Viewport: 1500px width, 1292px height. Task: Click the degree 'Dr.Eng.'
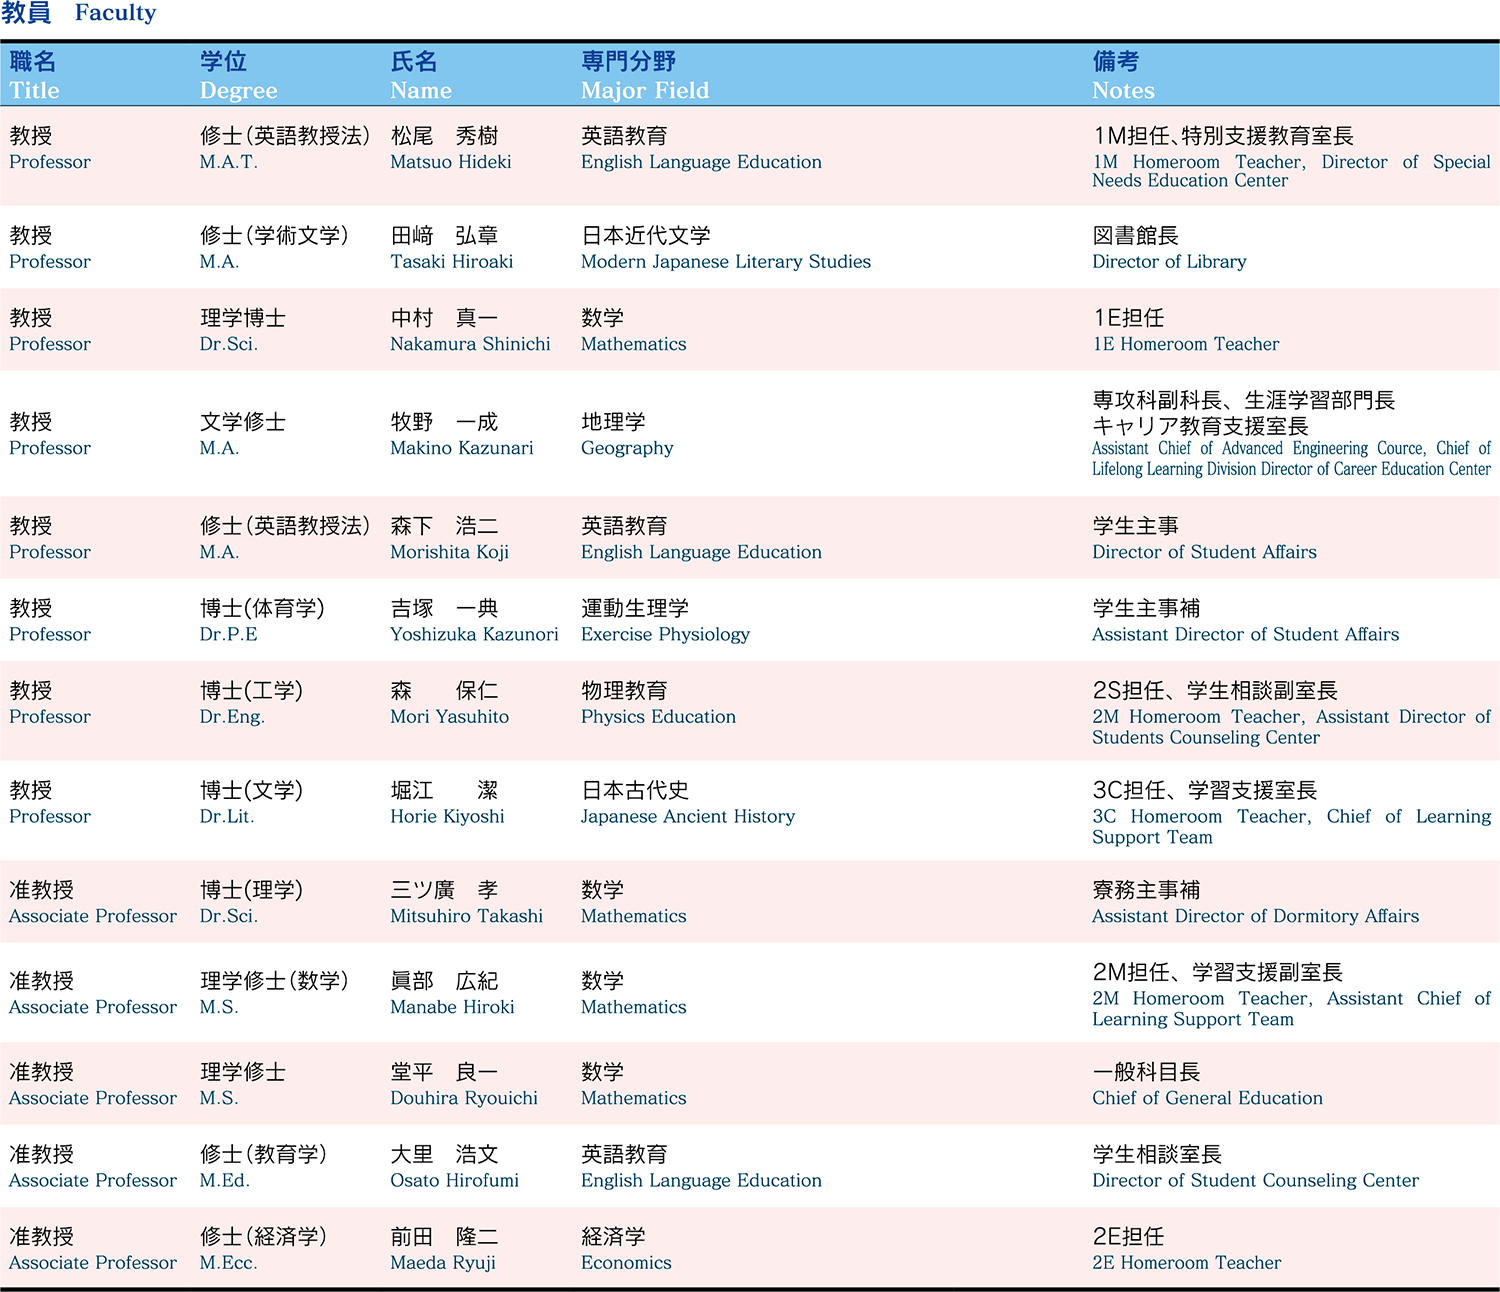coord(232,717)
